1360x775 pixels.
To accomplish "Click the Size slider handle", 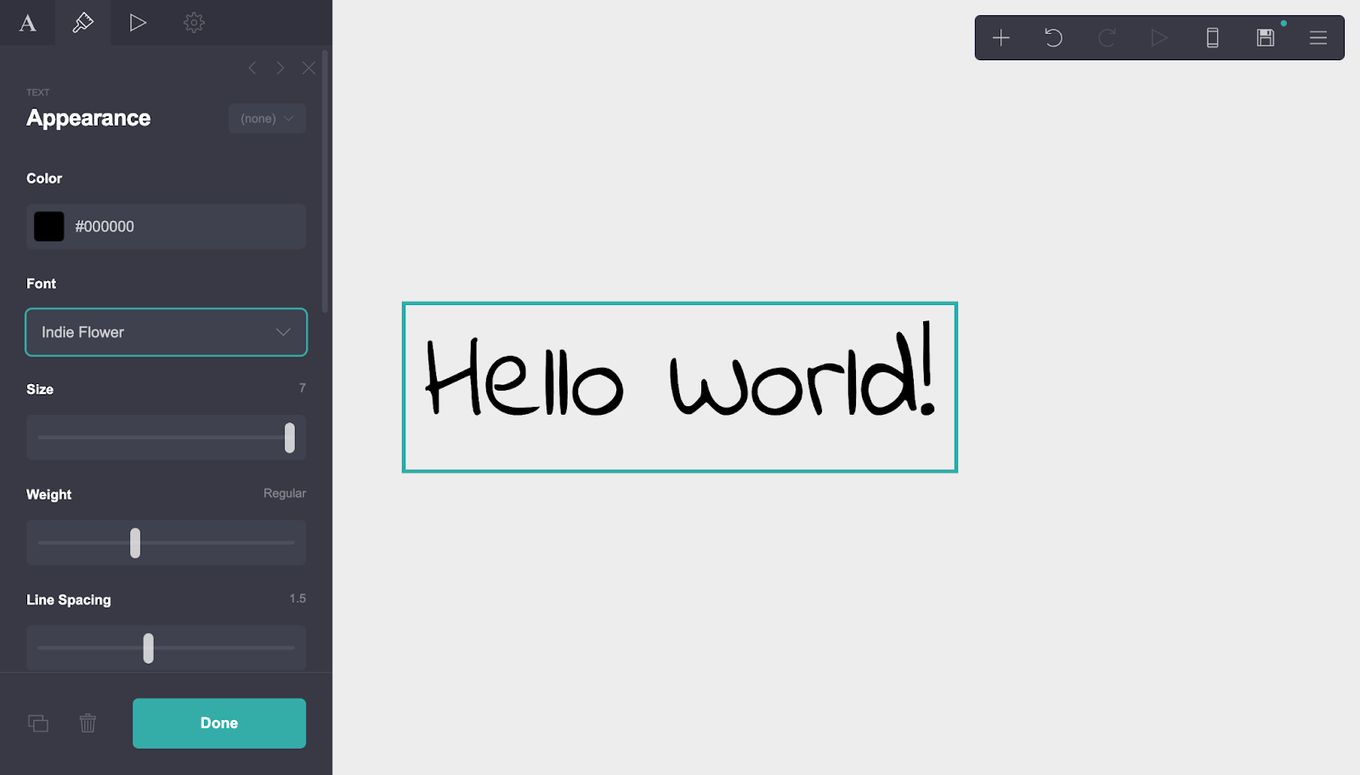I will (x=289, y=437).
